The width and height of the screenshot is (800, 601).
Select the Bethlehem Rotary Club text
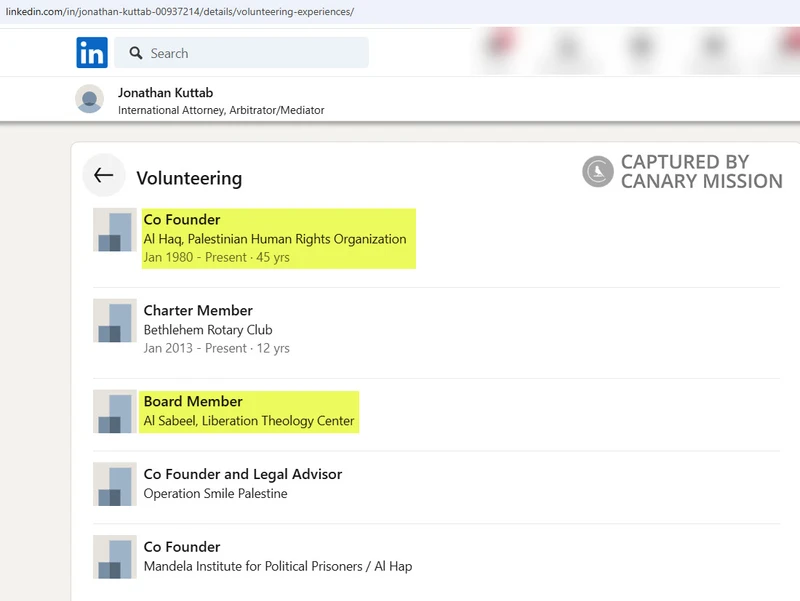pyautogui.click(x=208, y=330)
